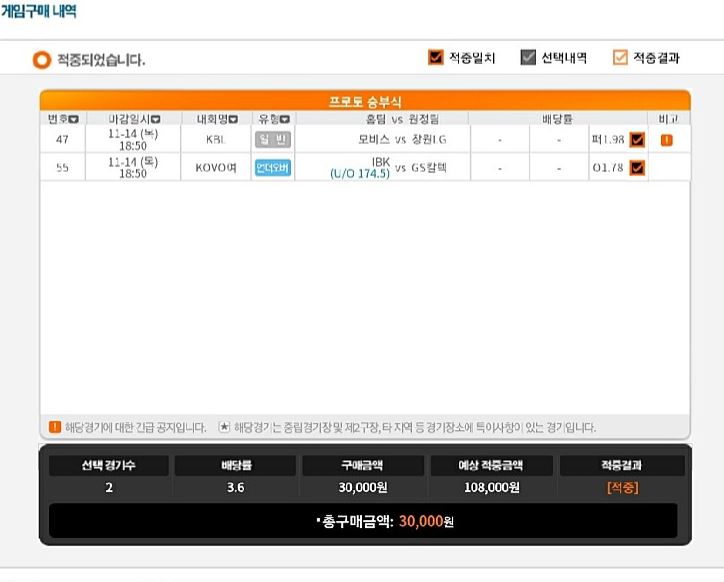Click the 선택 경기수 header label
The image size is (724, 582).
(x=109, y=465)
